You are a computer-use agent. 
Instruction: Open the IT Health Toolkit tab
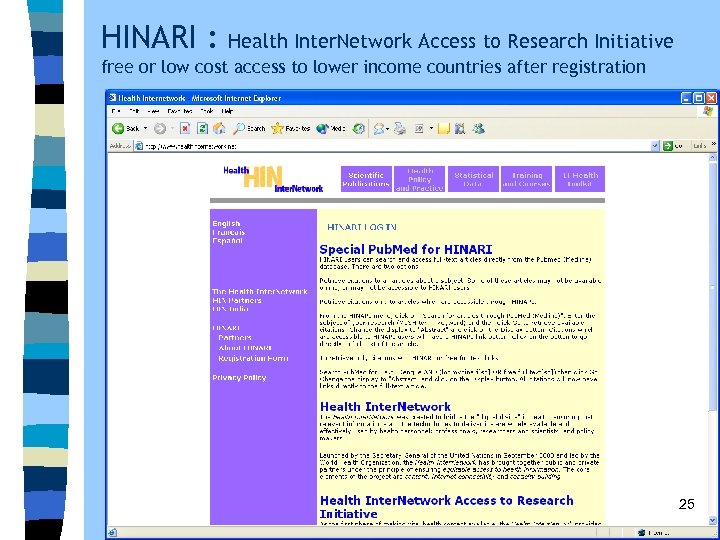[580, 179]
